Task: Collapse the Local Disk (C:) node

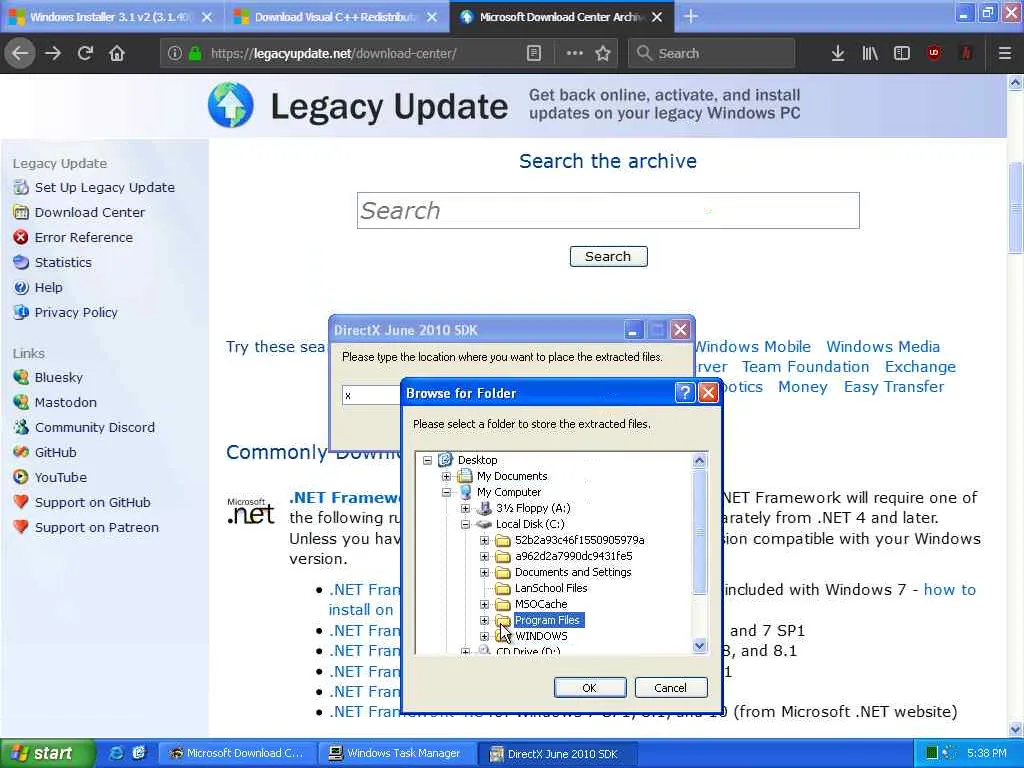Action: click(465, 524)
